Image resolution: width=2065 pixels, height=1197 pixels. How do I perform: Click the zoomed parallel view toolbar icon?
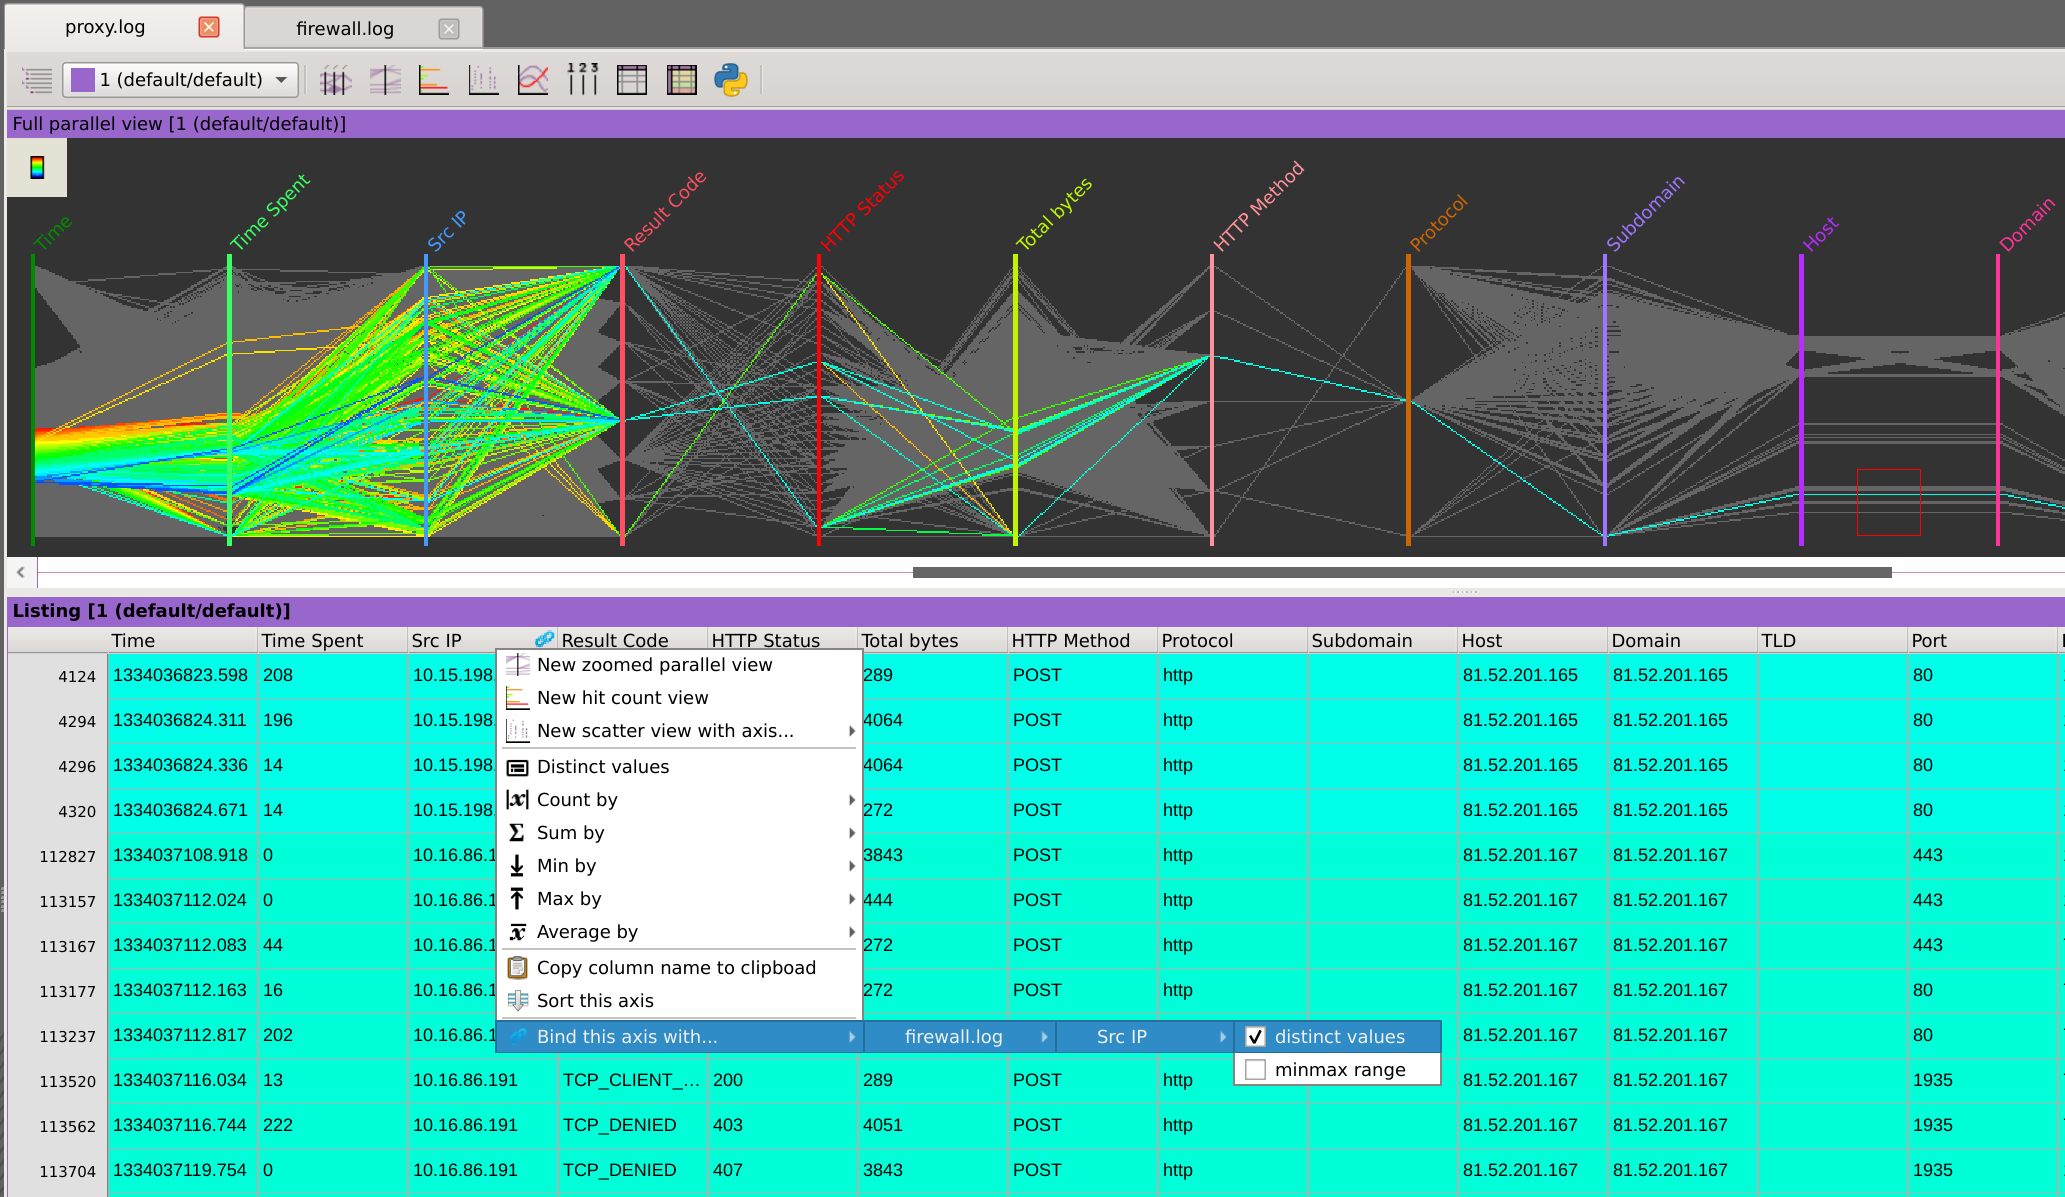[385, 80]
